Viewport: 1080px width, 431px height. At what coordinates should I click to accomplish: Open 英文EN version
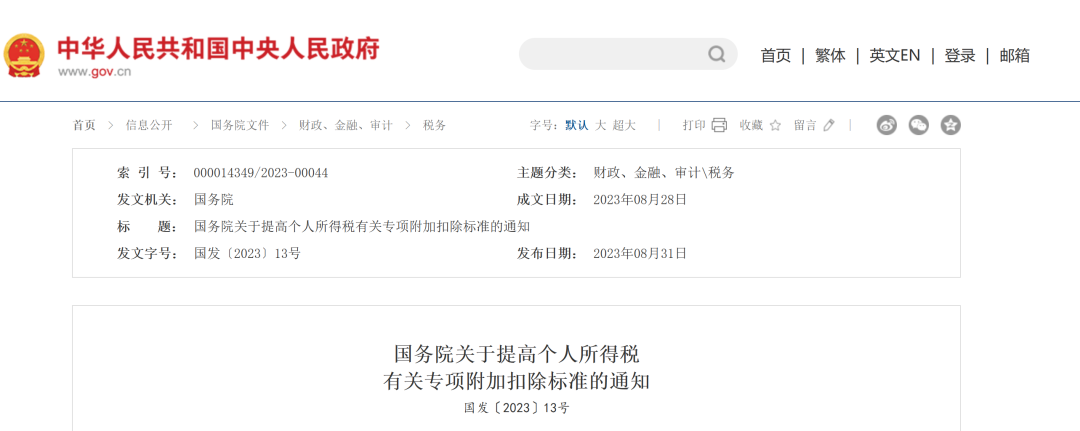(x=895, y=56)
